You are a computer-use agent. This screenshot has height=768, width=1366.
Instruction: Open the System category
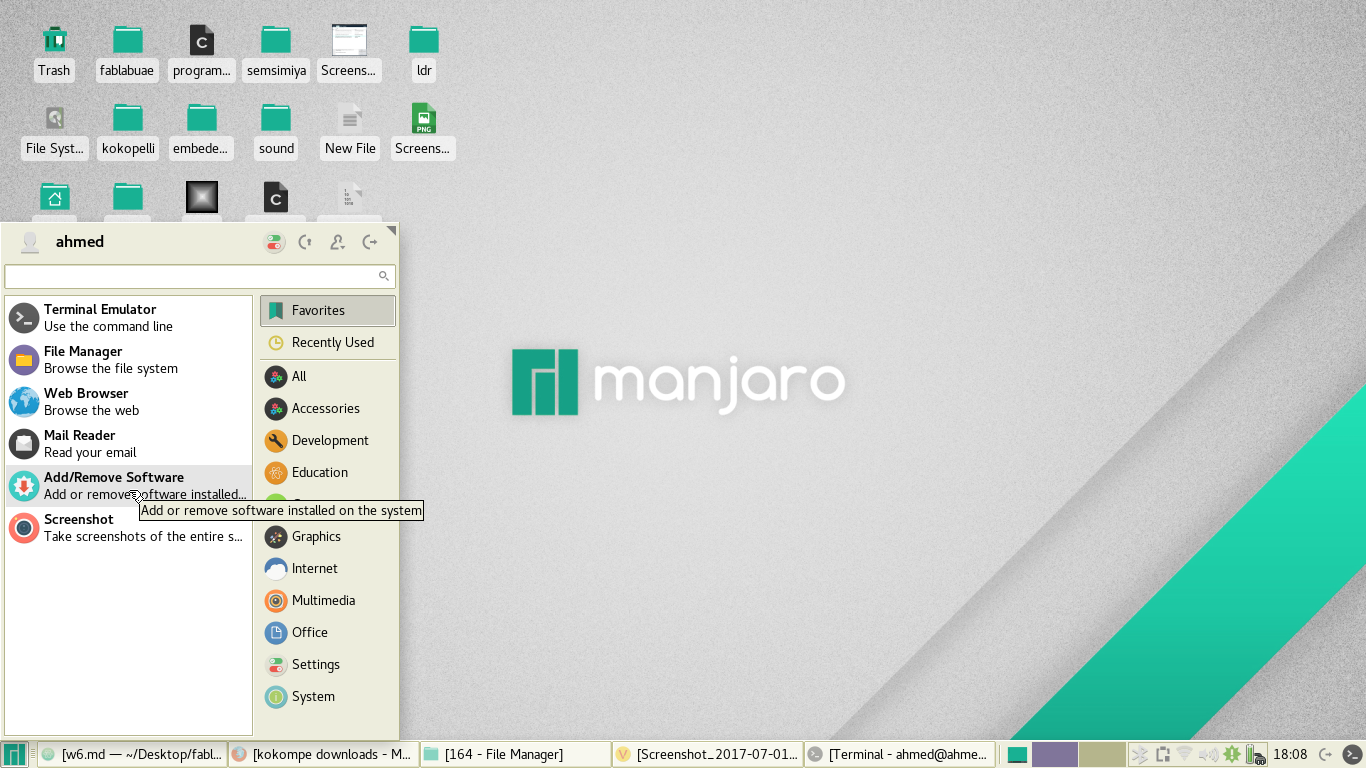[x=328, y=697]
